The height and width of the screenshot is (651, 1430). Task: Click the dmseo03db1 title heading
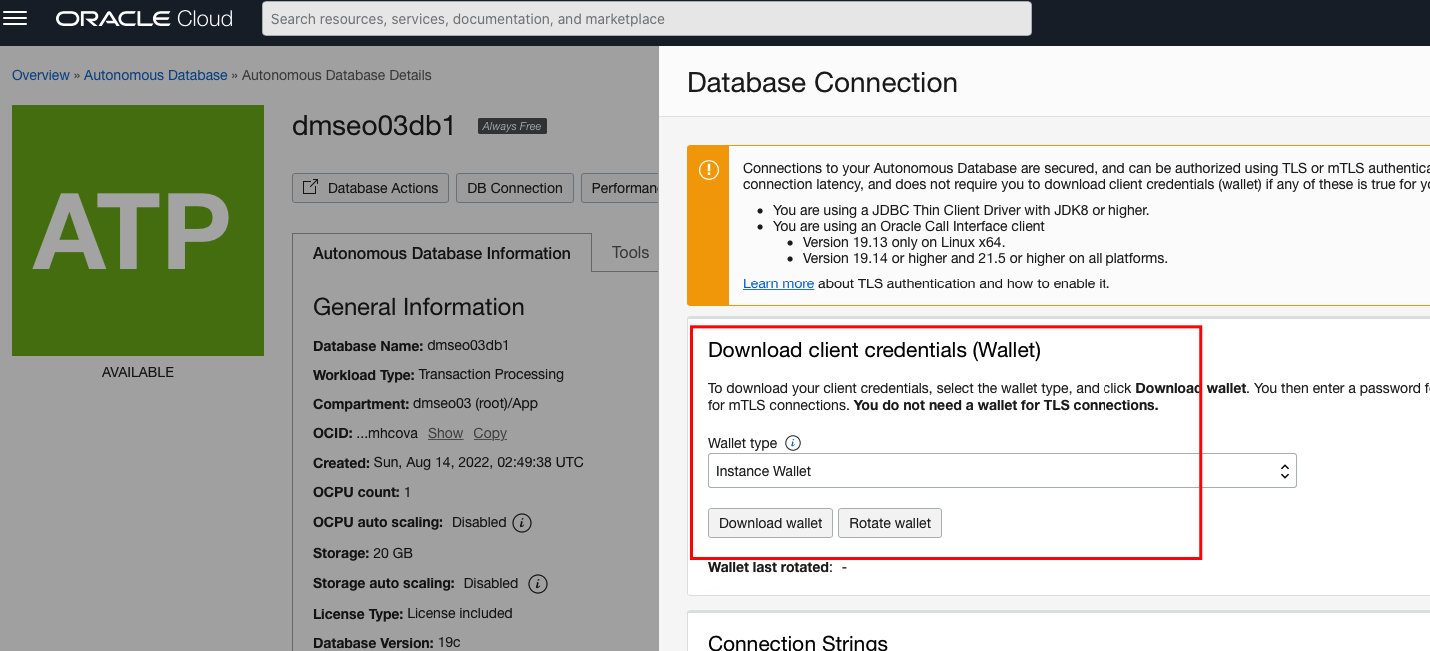coord(374,126)
